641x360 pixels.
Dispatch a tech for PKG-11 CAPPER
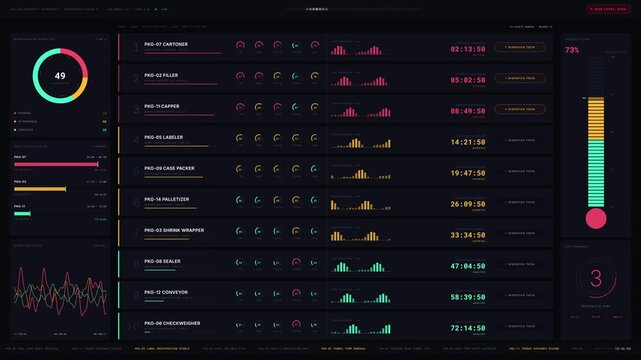520,109
